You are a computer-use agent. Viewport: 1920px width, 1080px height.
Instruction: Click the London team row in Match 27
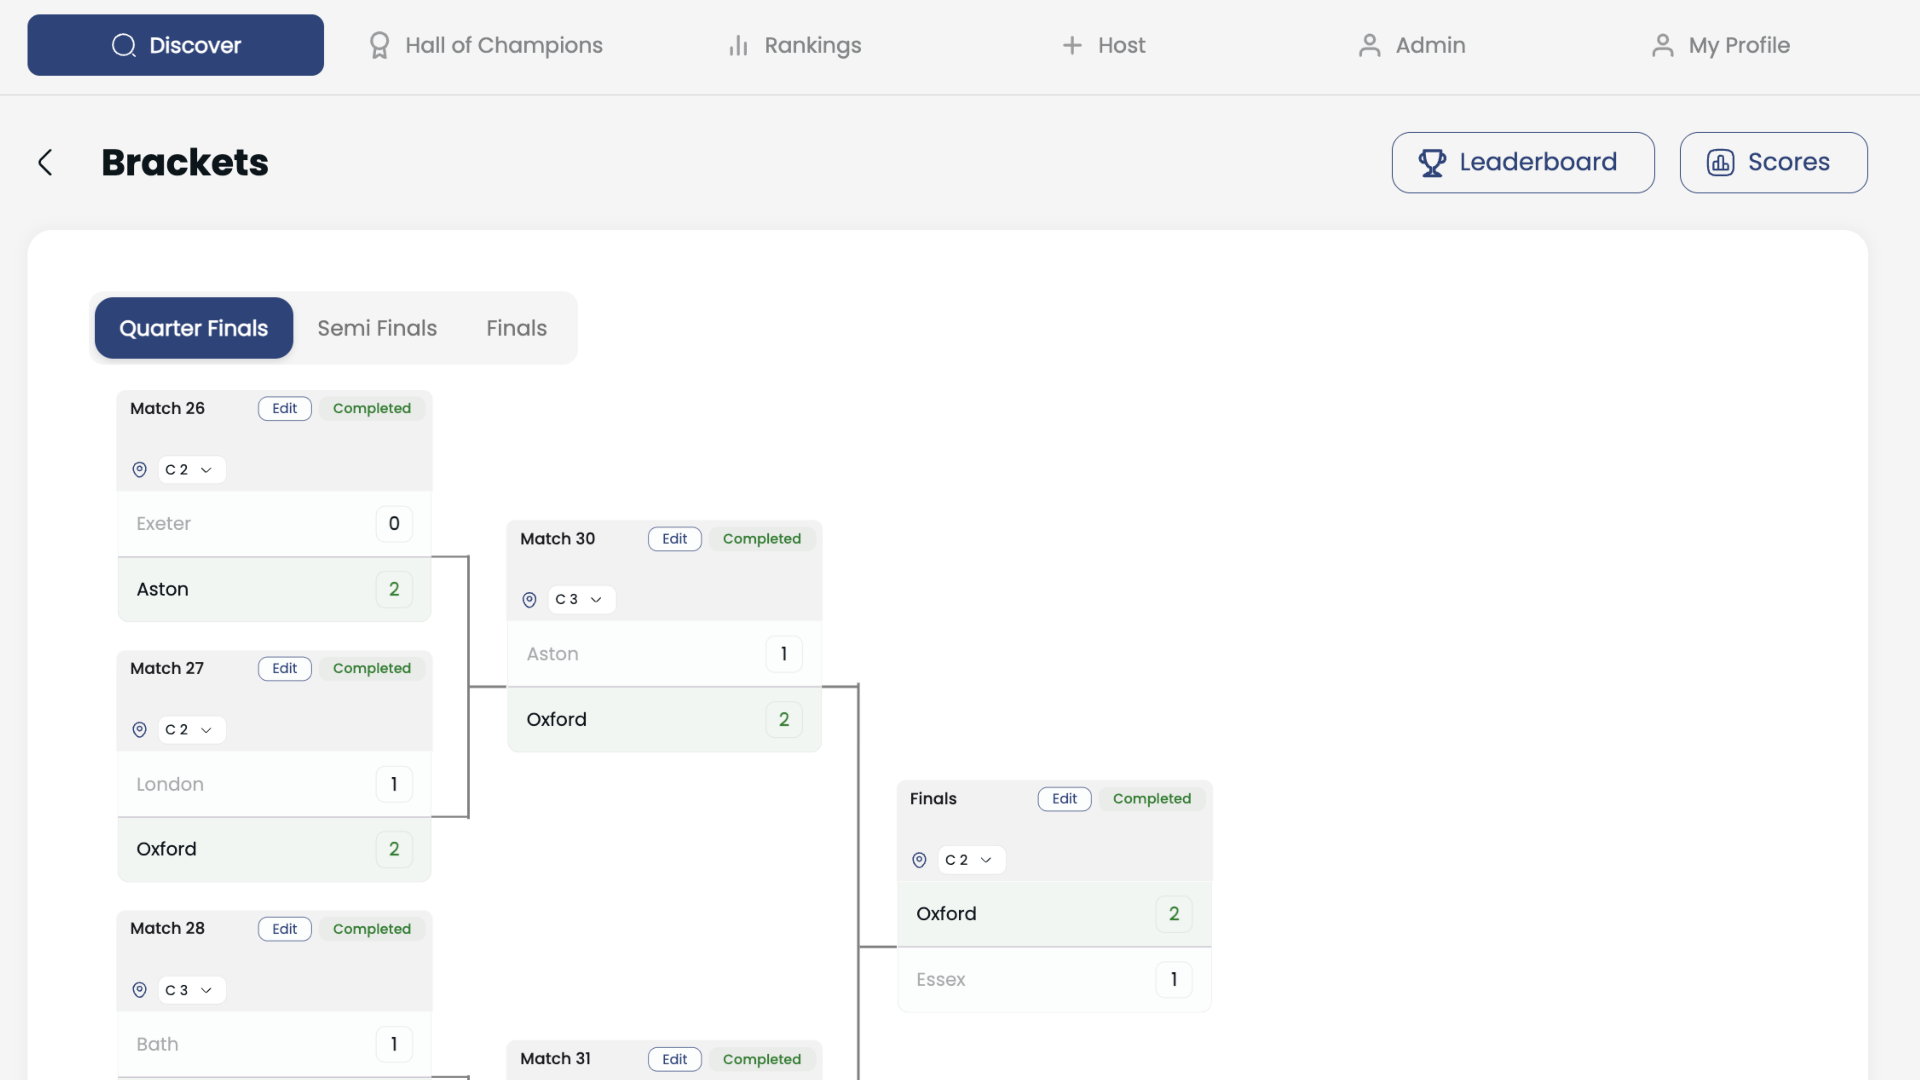tap(274, 784)
